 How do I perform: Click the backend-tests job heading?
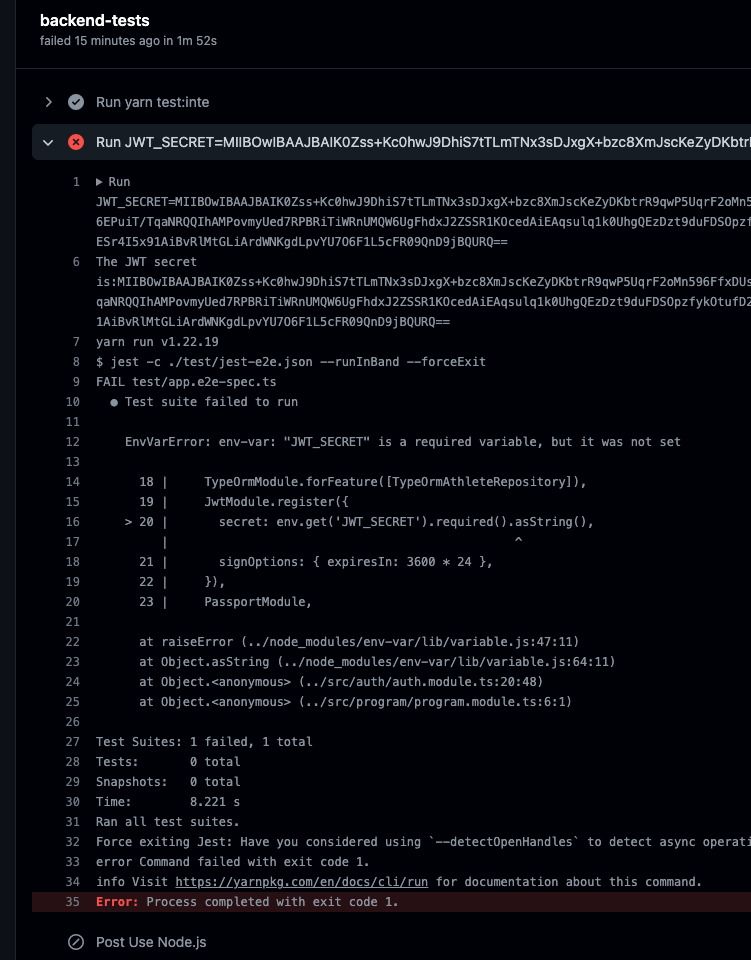pos(95,20)
